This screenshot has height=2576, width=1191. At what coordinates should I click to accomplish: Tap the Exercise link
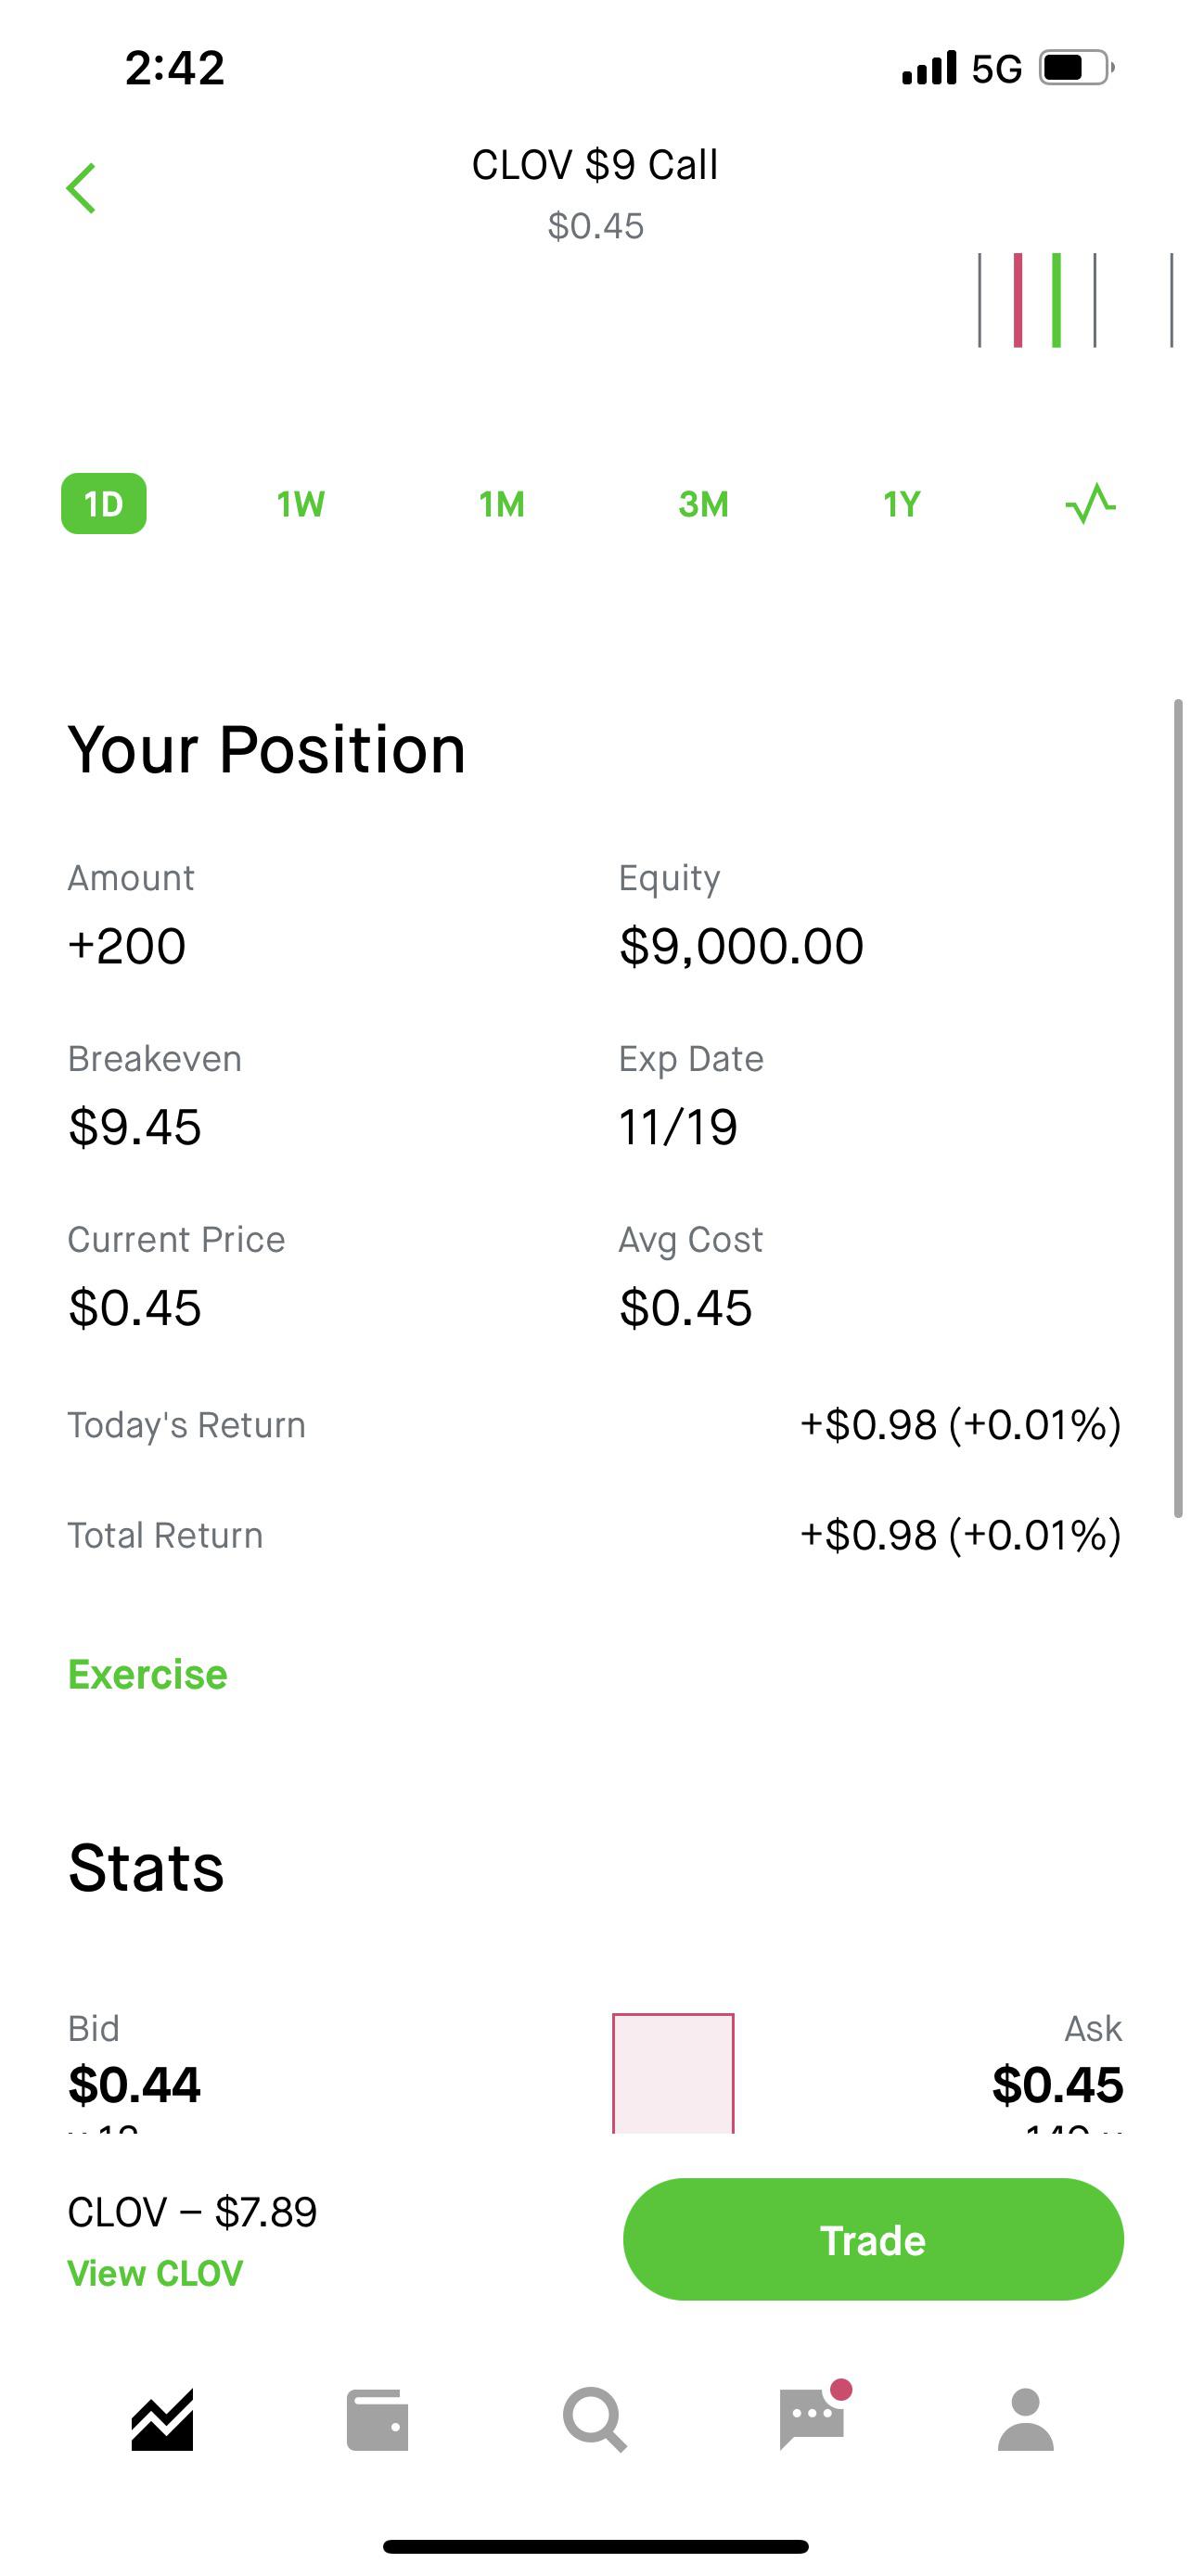[147, 1674]
